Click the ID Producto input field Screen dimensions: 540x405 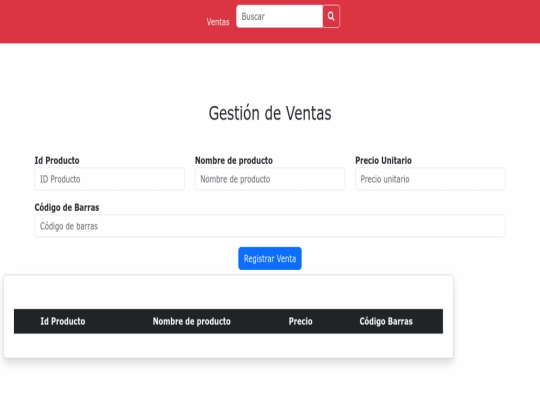click(110, 179)
